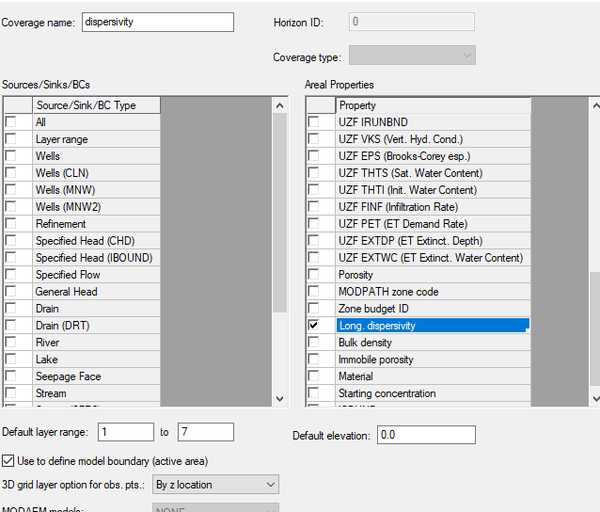Select the Long. dispersivity row
Image resolution: width=600 pixels, height=512 pixels.
(x=430, y=326)
